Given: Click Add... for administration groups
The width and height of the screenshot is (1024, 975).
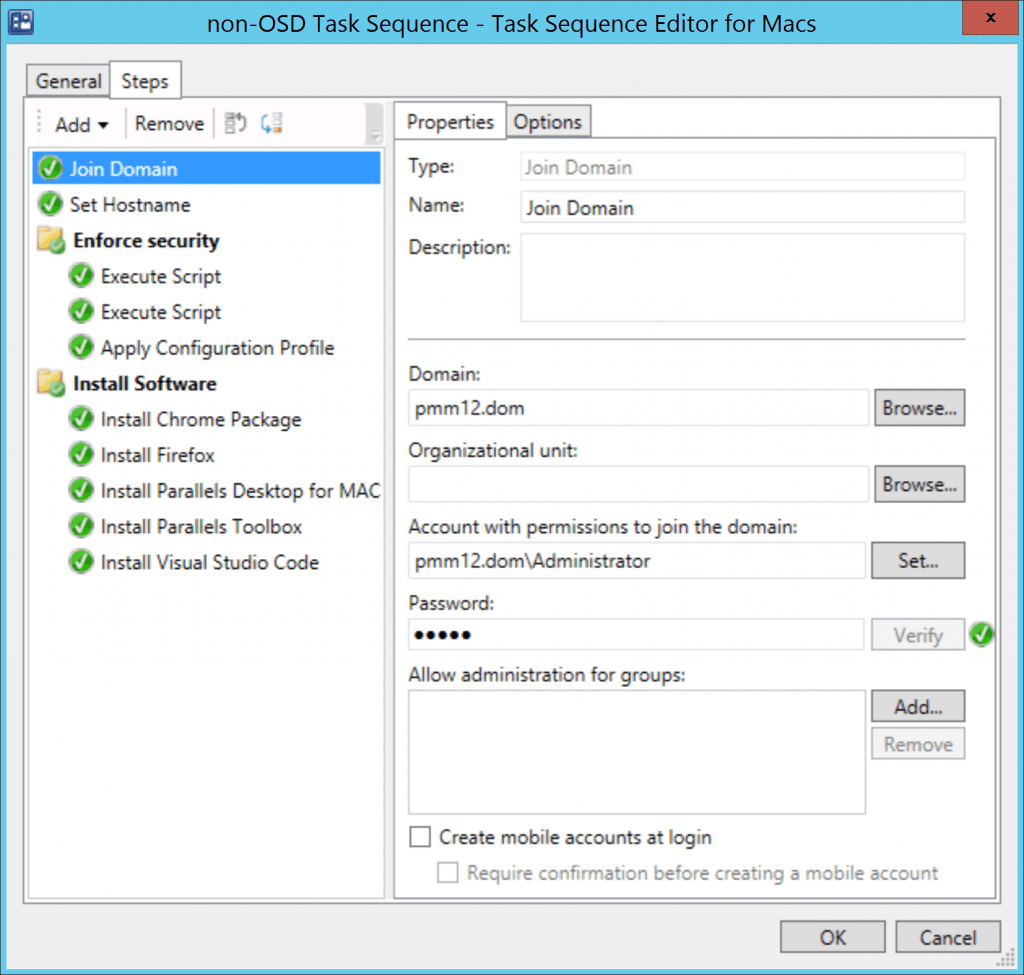Looking at the screenshot, I should tap(918, 706).
